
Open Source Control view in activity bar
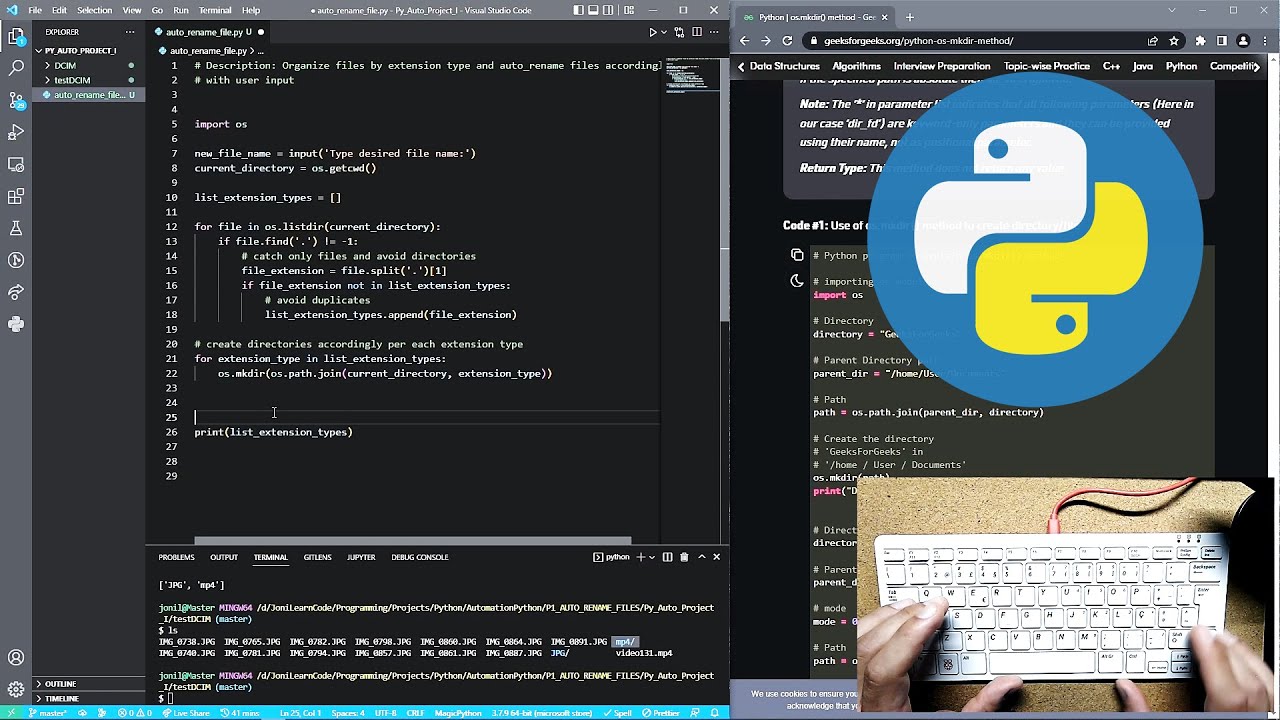16,101
